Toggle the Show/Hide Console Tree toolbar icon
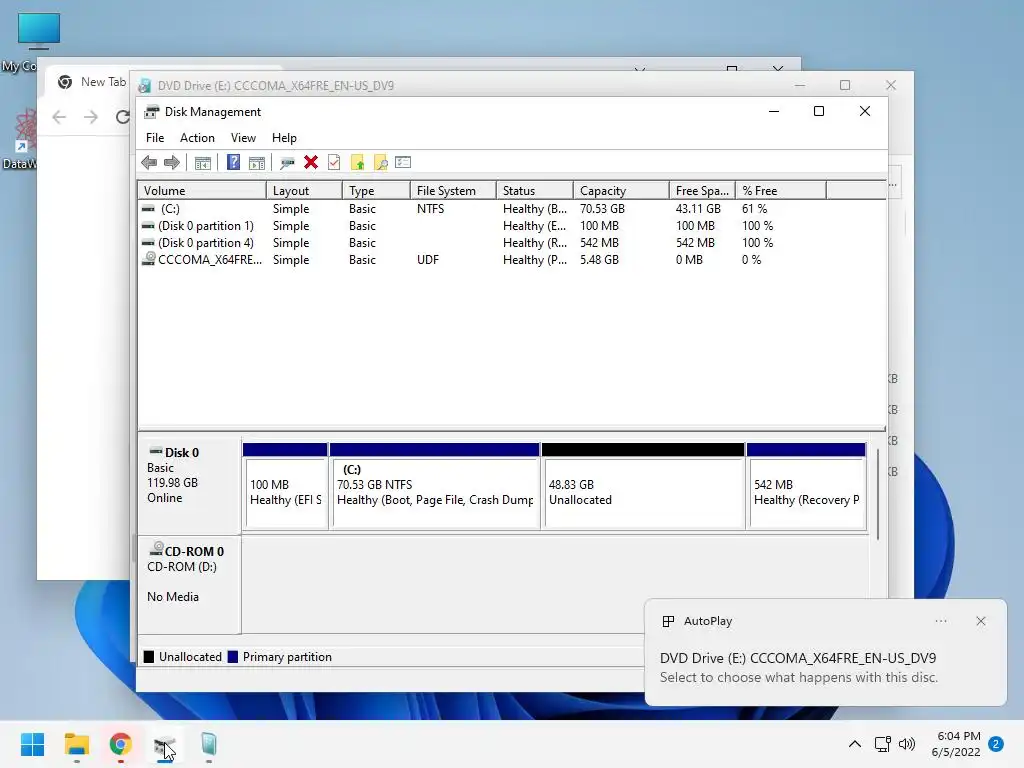This screenshot has height=768, width=1024. coord(202,163)
